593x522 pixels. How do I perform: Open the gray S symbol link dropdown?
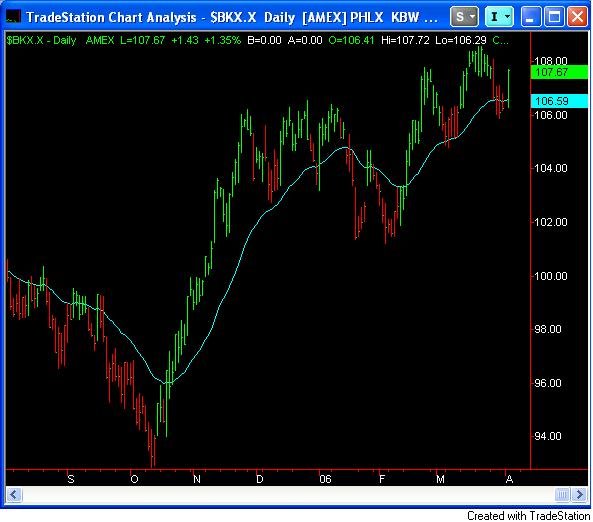tap(464, 17)
